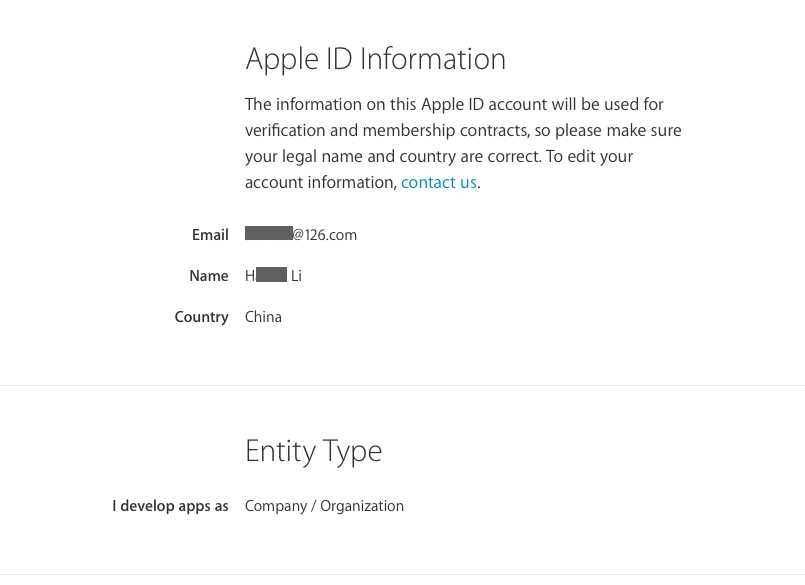Select the Name label
Viewport: 805px width, 585px height.
(209, 276)
